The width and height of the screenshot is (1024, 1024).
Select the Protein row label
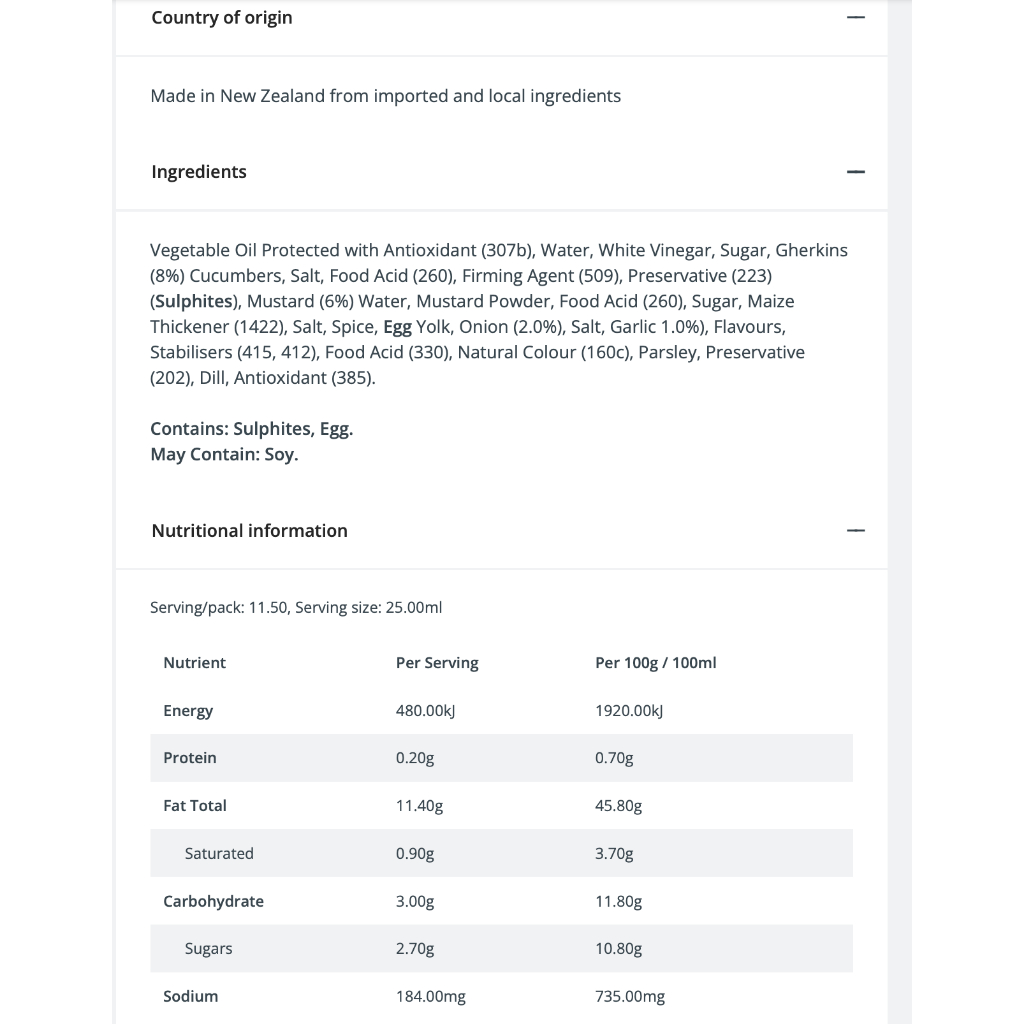(190, 758)
